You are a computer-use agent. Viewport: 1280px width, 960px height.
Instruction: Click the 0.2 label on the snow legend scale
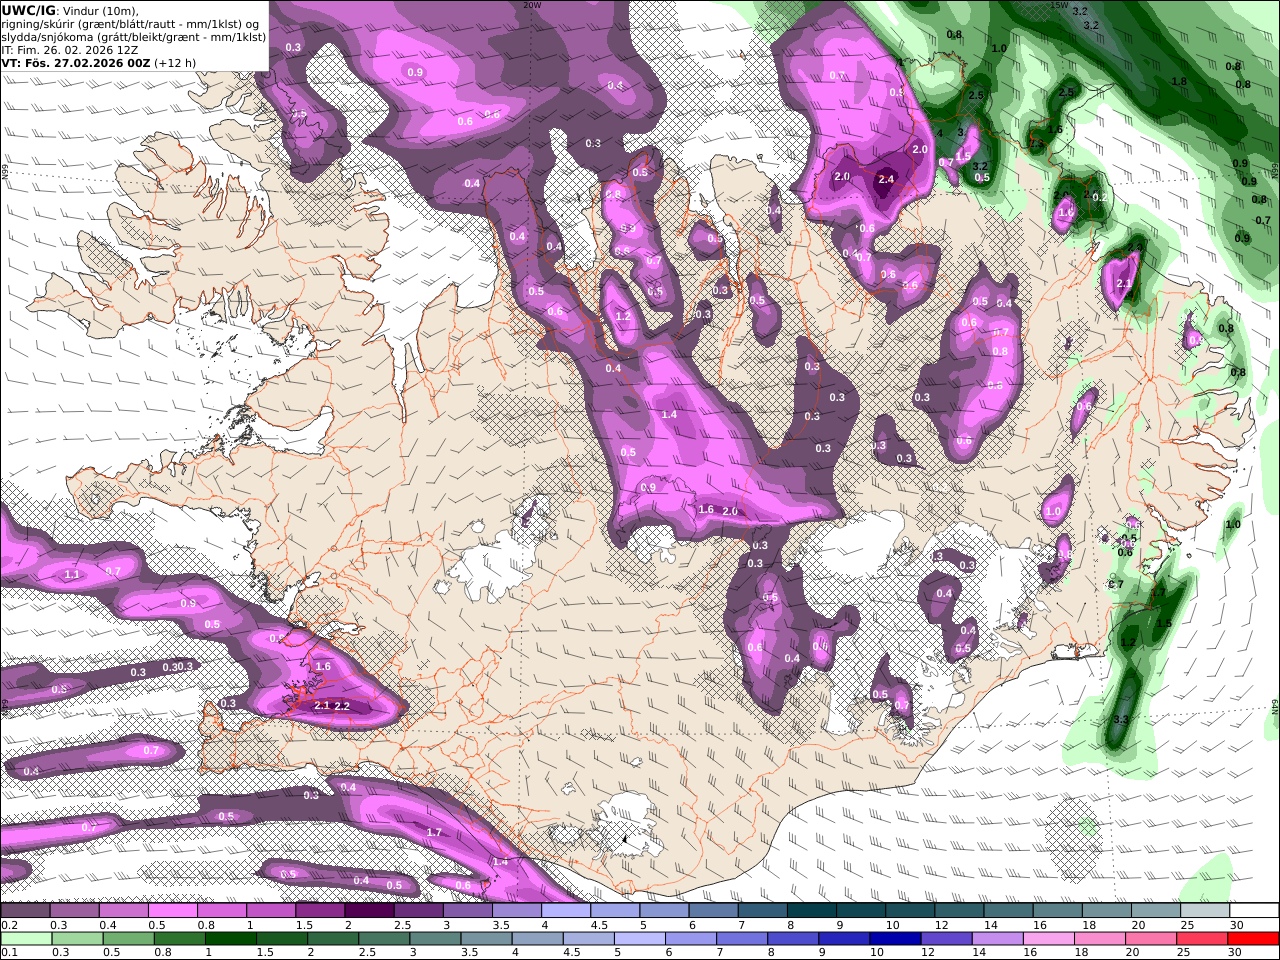[9, 925]
